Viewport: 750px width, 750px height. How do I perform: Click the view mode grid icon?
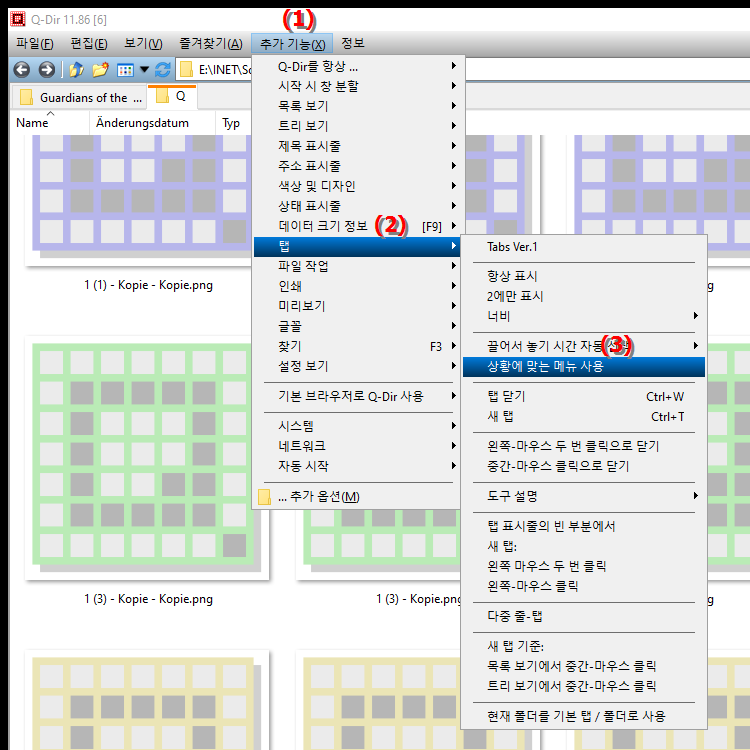click(125, 70)
